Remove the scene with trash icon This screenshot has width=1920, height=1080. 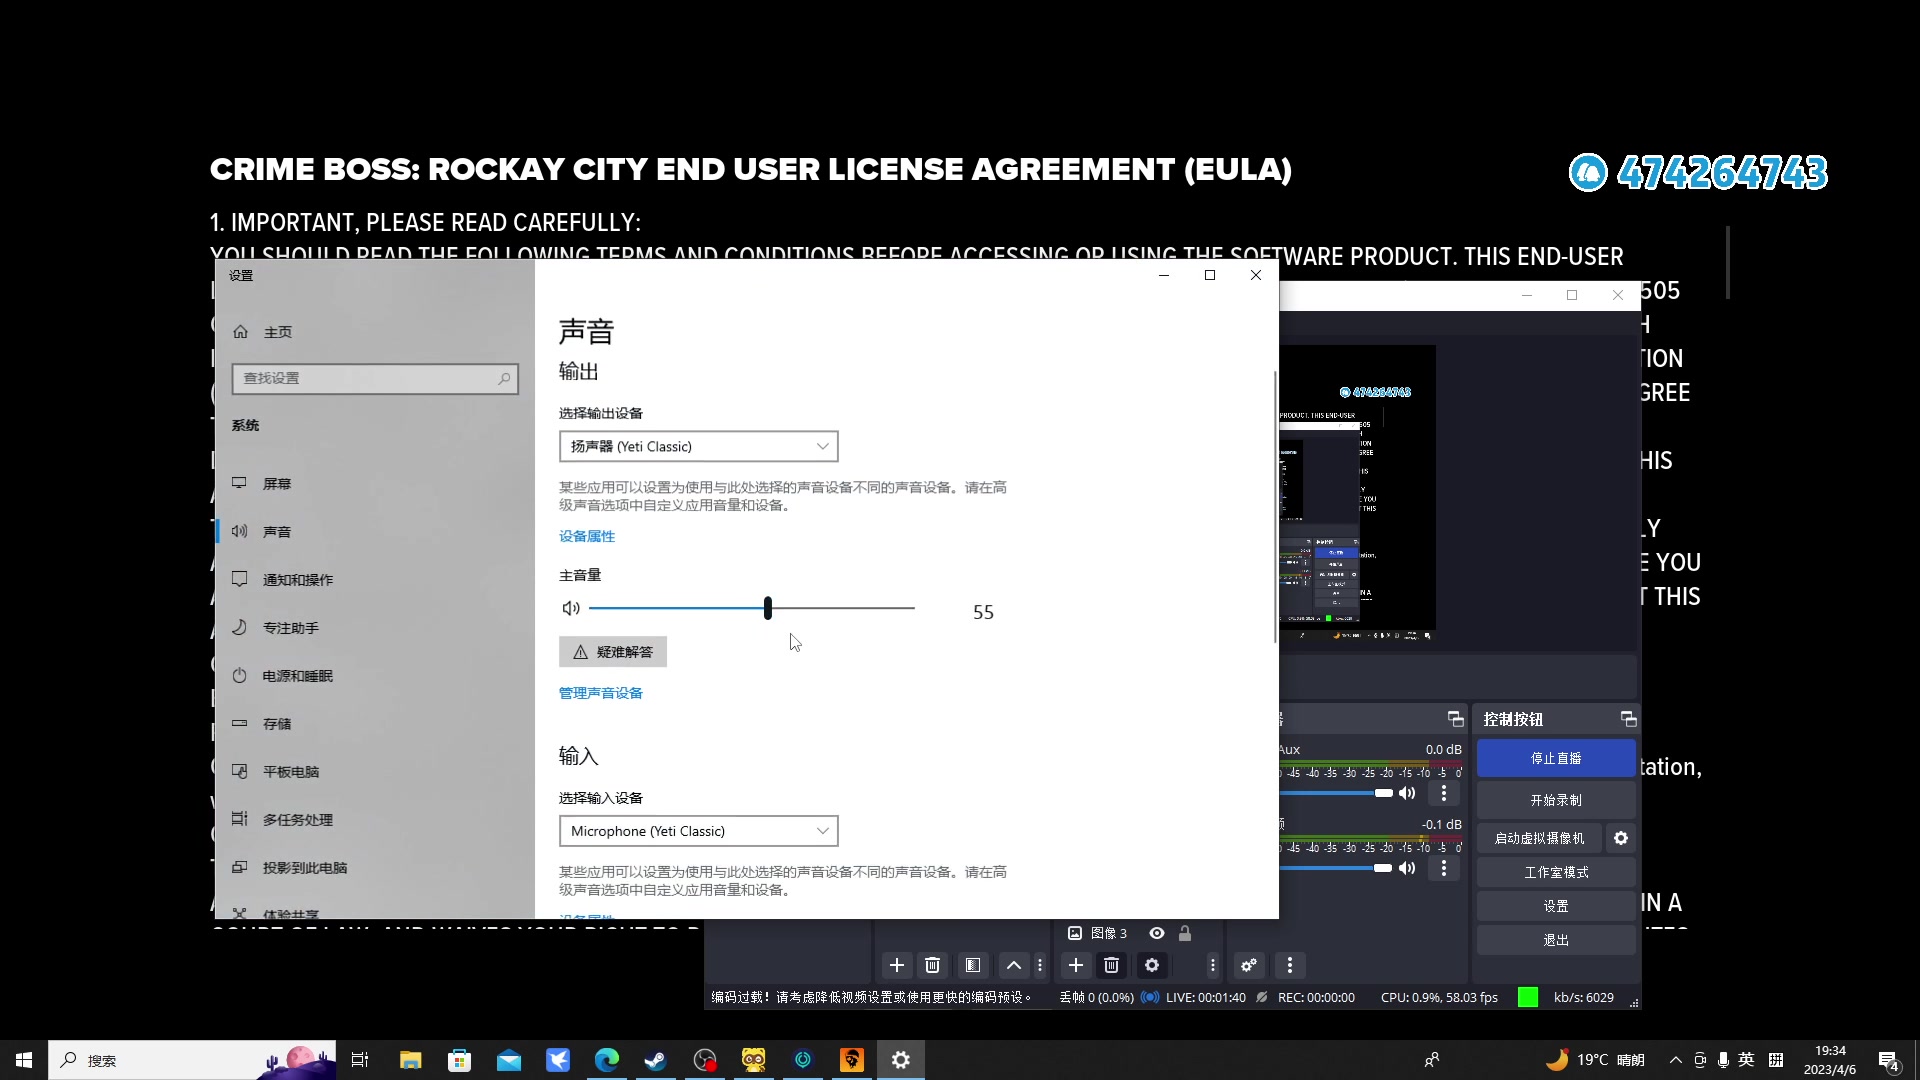pos(933,965)
